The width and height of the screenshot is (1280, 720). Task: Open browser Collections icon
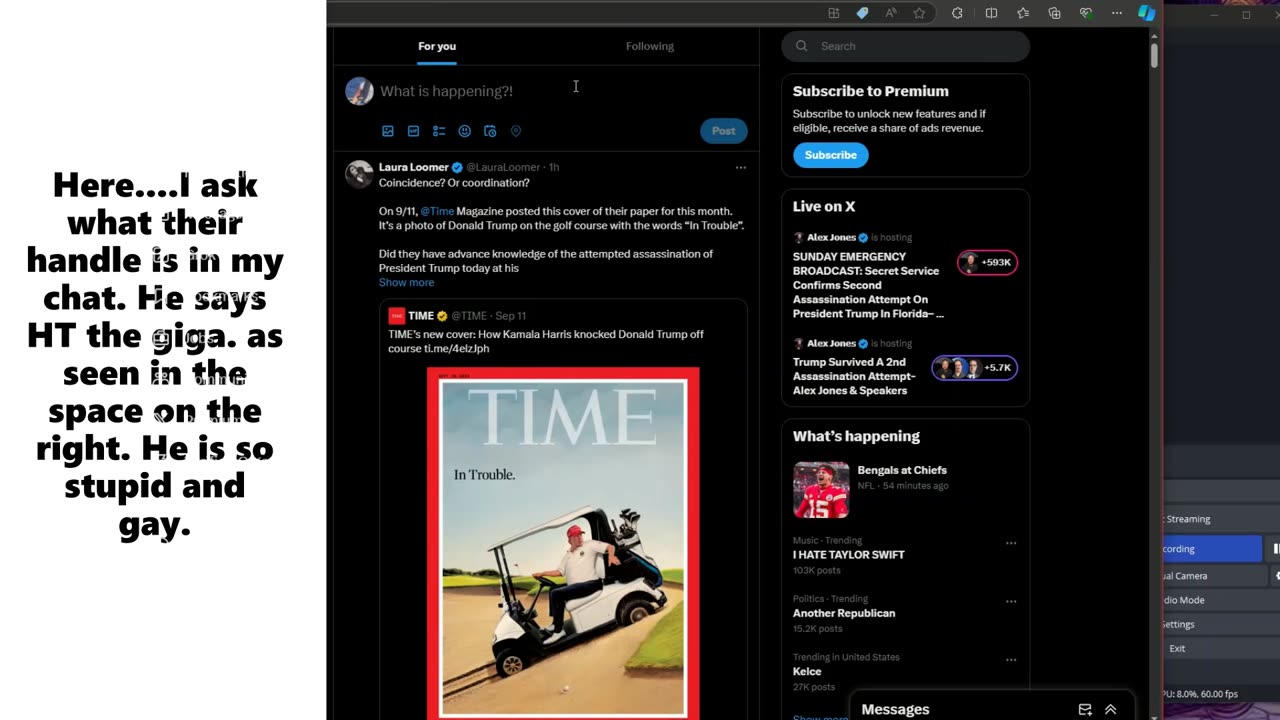click(1054, 13)
